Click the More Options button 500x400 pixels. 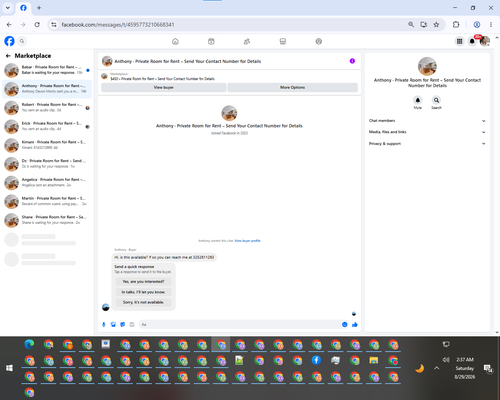pyautogui.click(x=293, y=87)
